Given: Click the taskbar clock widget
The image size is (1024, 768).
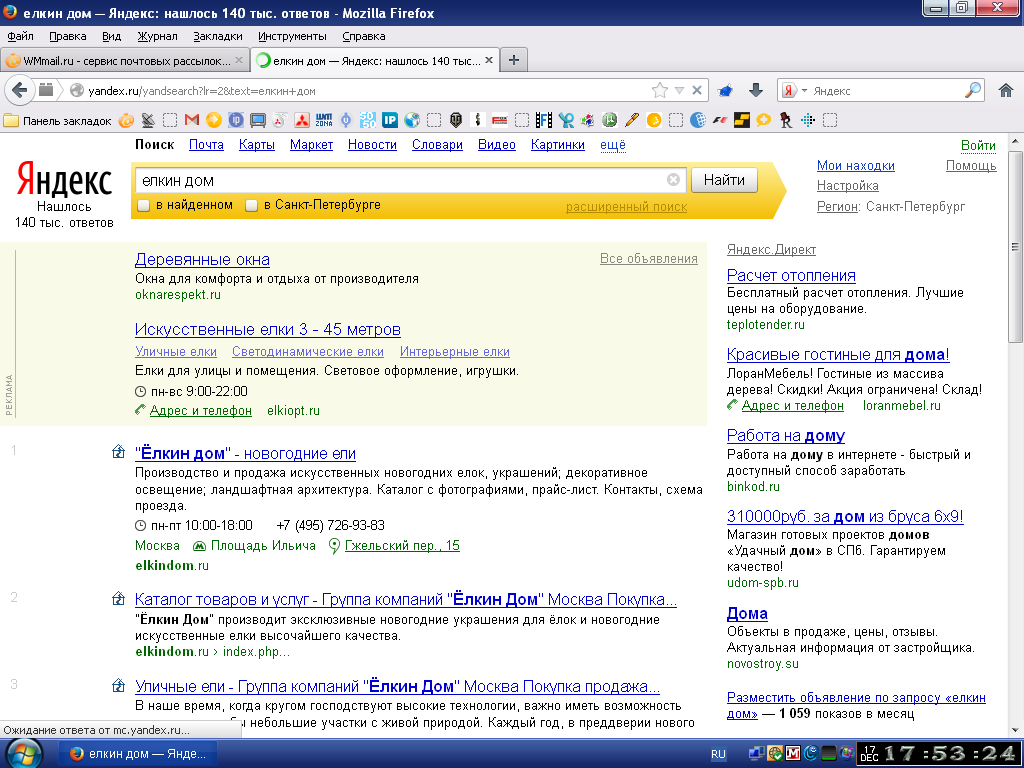Looking at the screenshot, I should click(x=938, y=754).
